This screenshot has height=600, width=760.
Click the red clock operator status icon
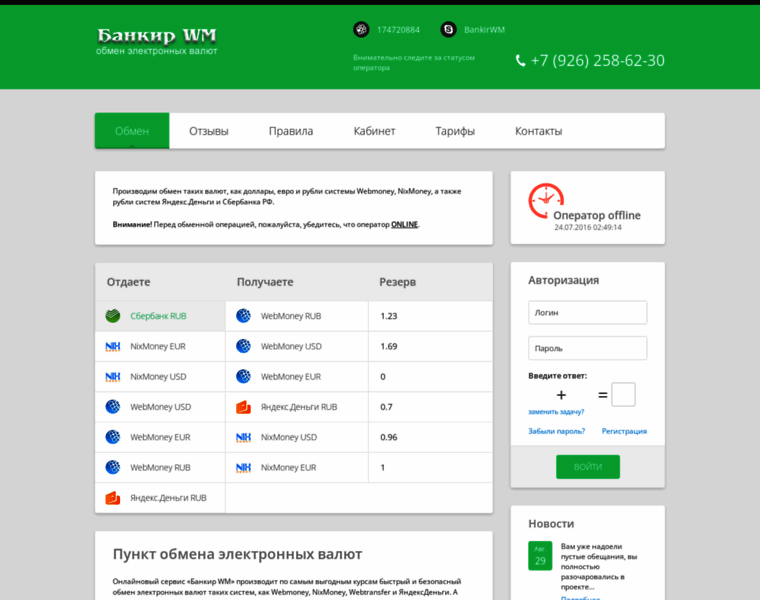click(546, 201)
